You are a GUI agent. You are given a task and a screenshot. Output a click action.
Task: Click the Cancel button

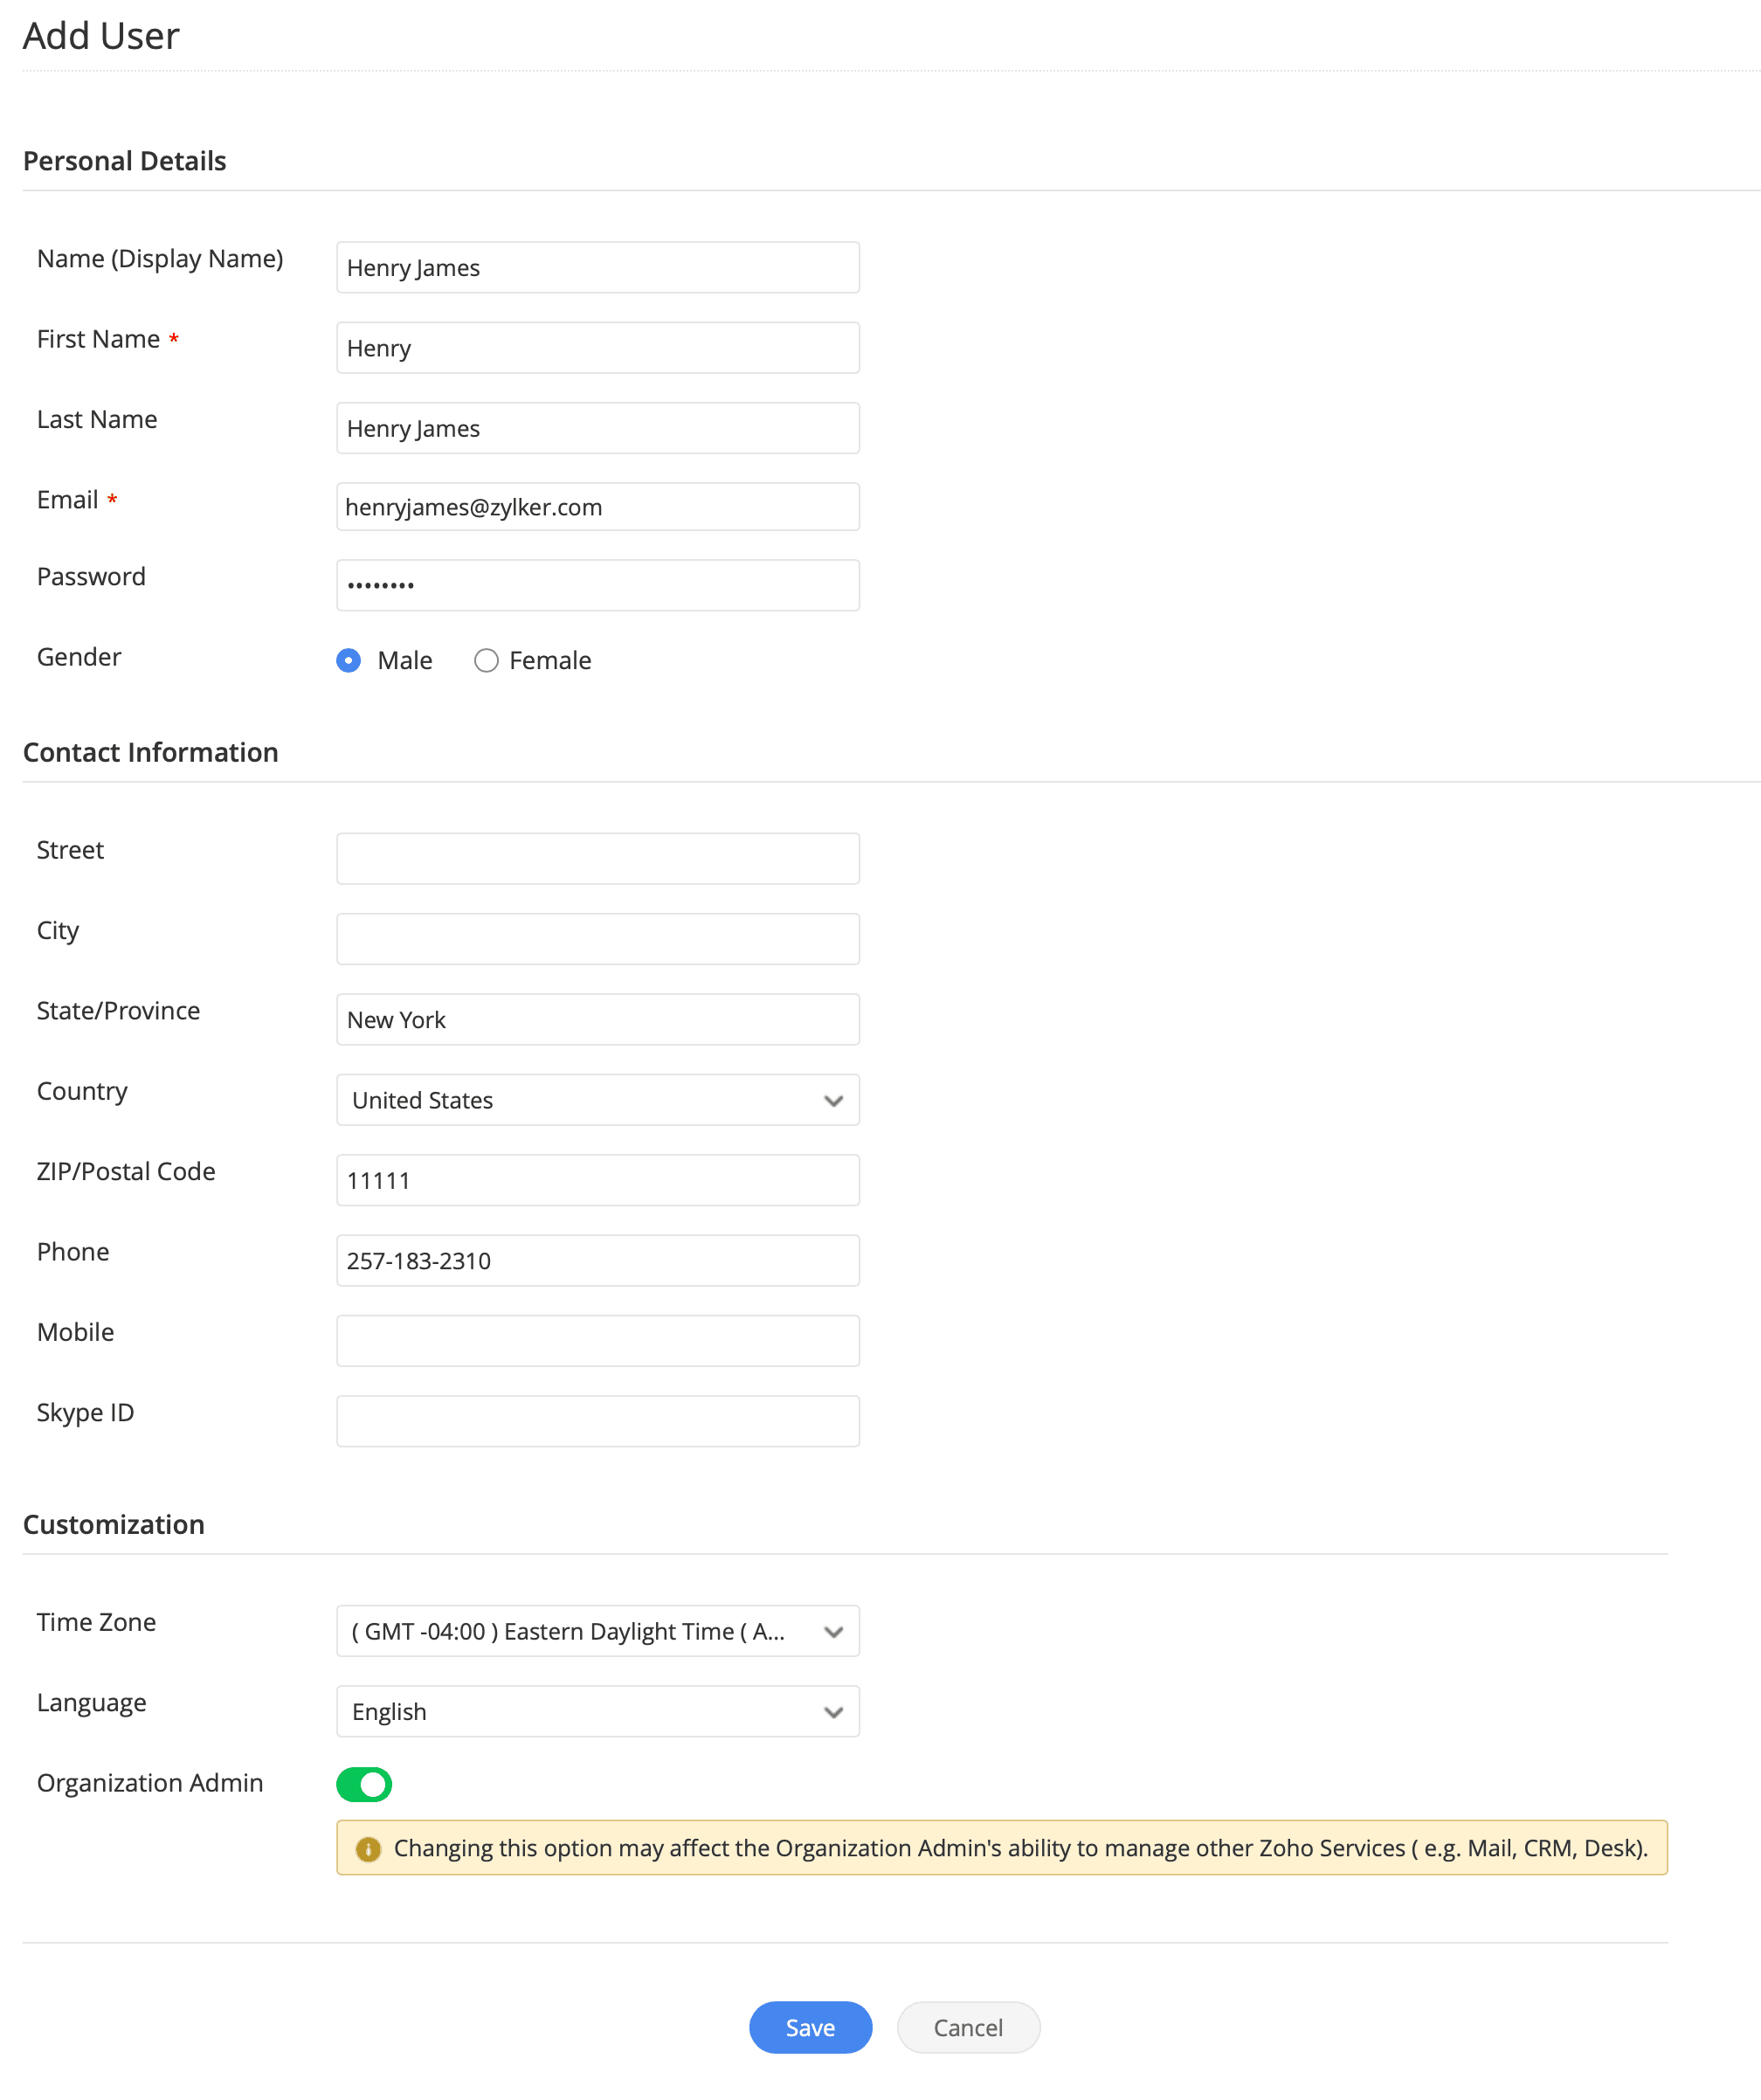coord(967,2027)
